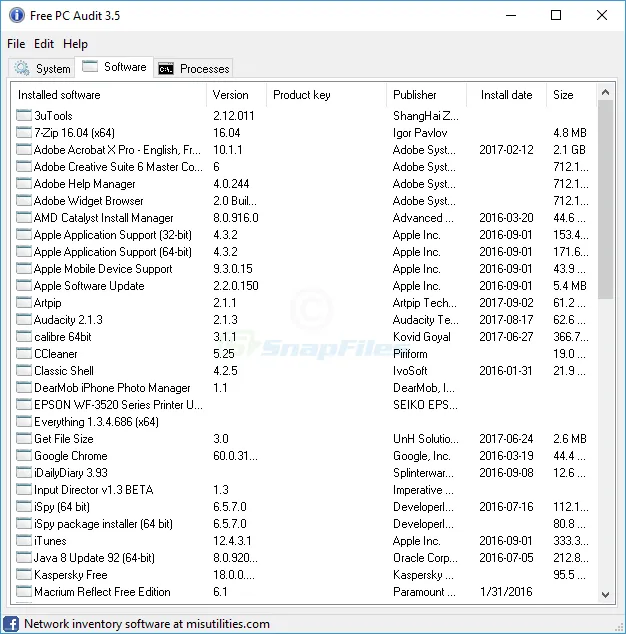
Task: Click the scrollbar down arrow
Action: 605,594
